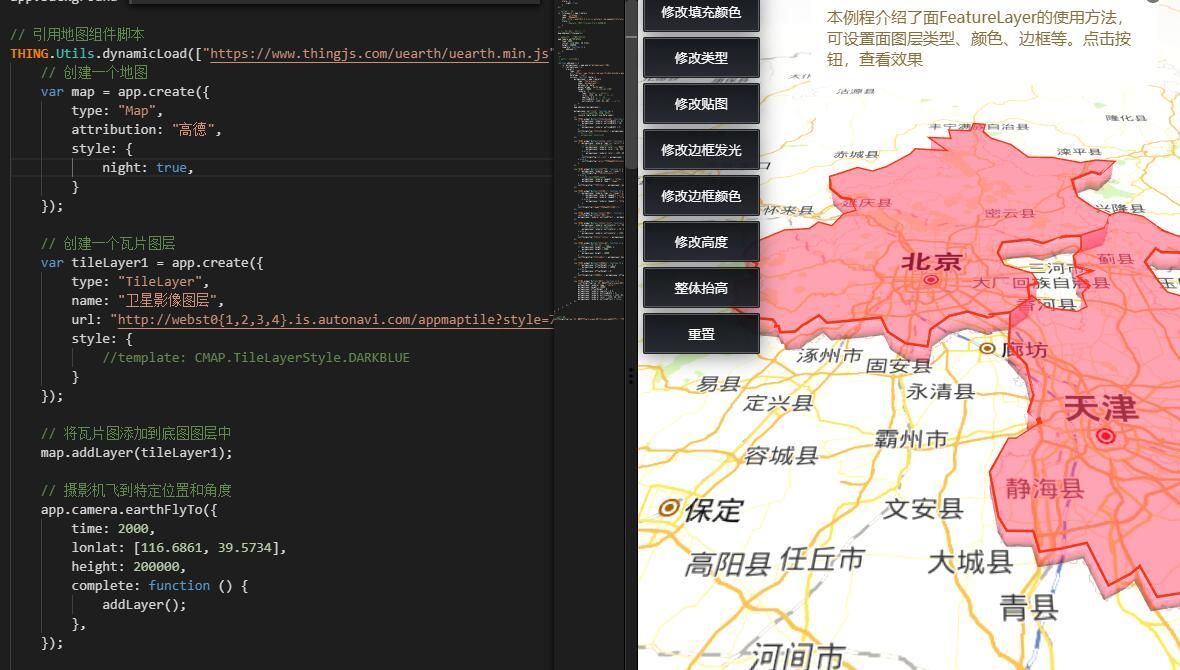Image resolution: width=1180 pixels, height=670 pixels.
Task: Click the 重置 reset button
Action: (701, 333)
